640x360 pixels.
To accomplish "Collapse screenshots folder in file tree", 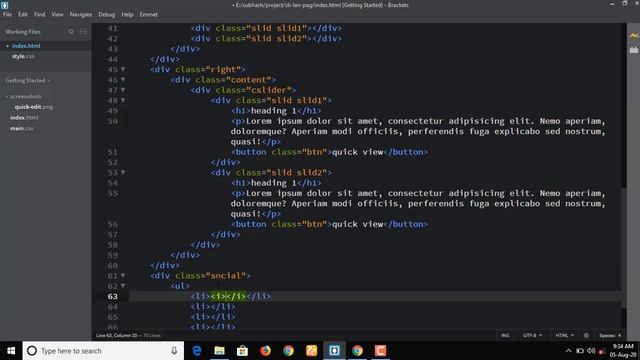I will pos(7,97).
